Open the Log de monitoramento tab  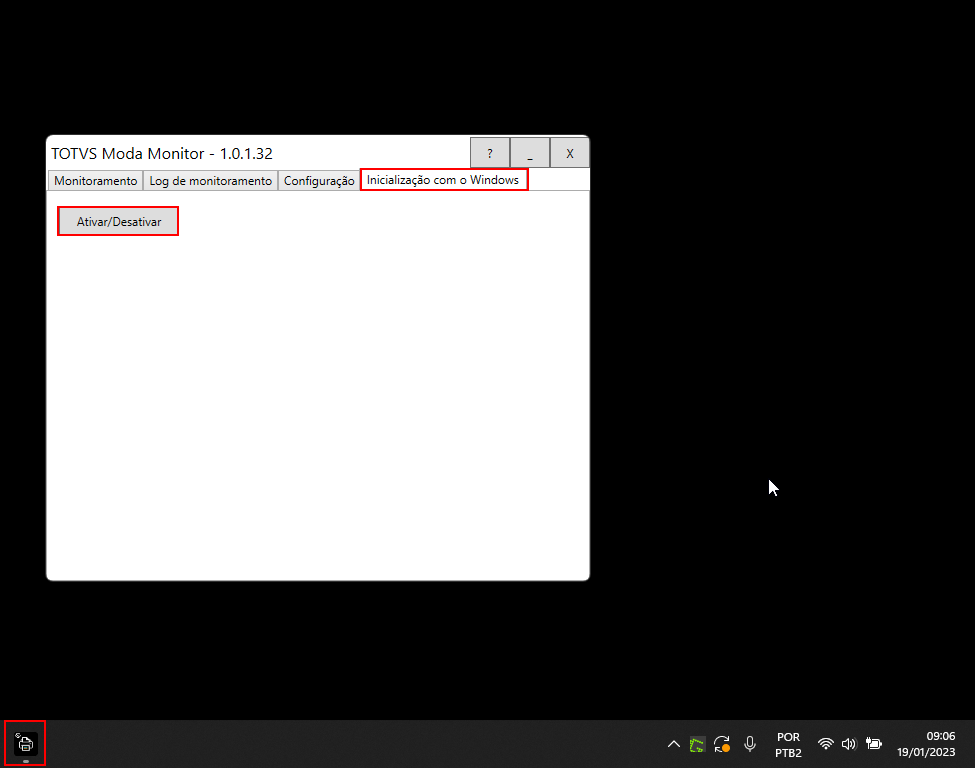(x=210, y=180)
